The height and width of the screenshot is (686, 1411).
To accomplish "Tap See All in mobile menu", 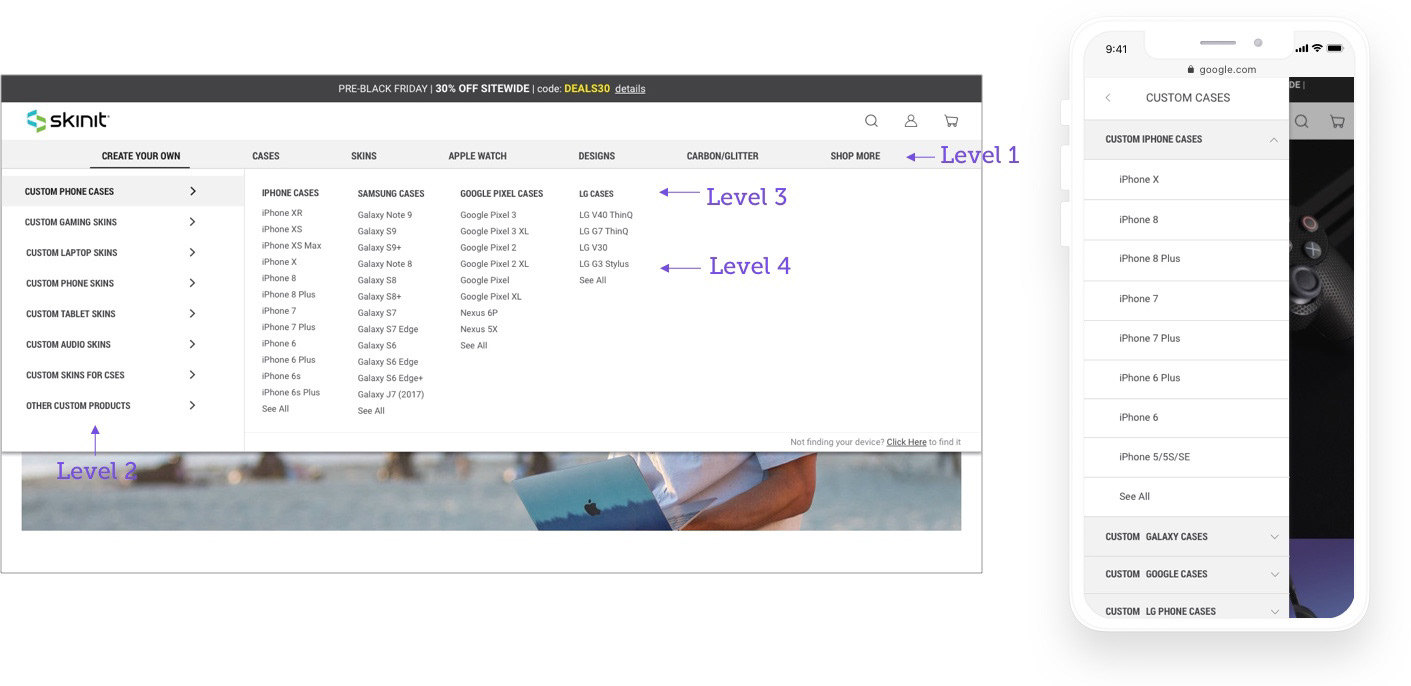I will (1186, 497).
